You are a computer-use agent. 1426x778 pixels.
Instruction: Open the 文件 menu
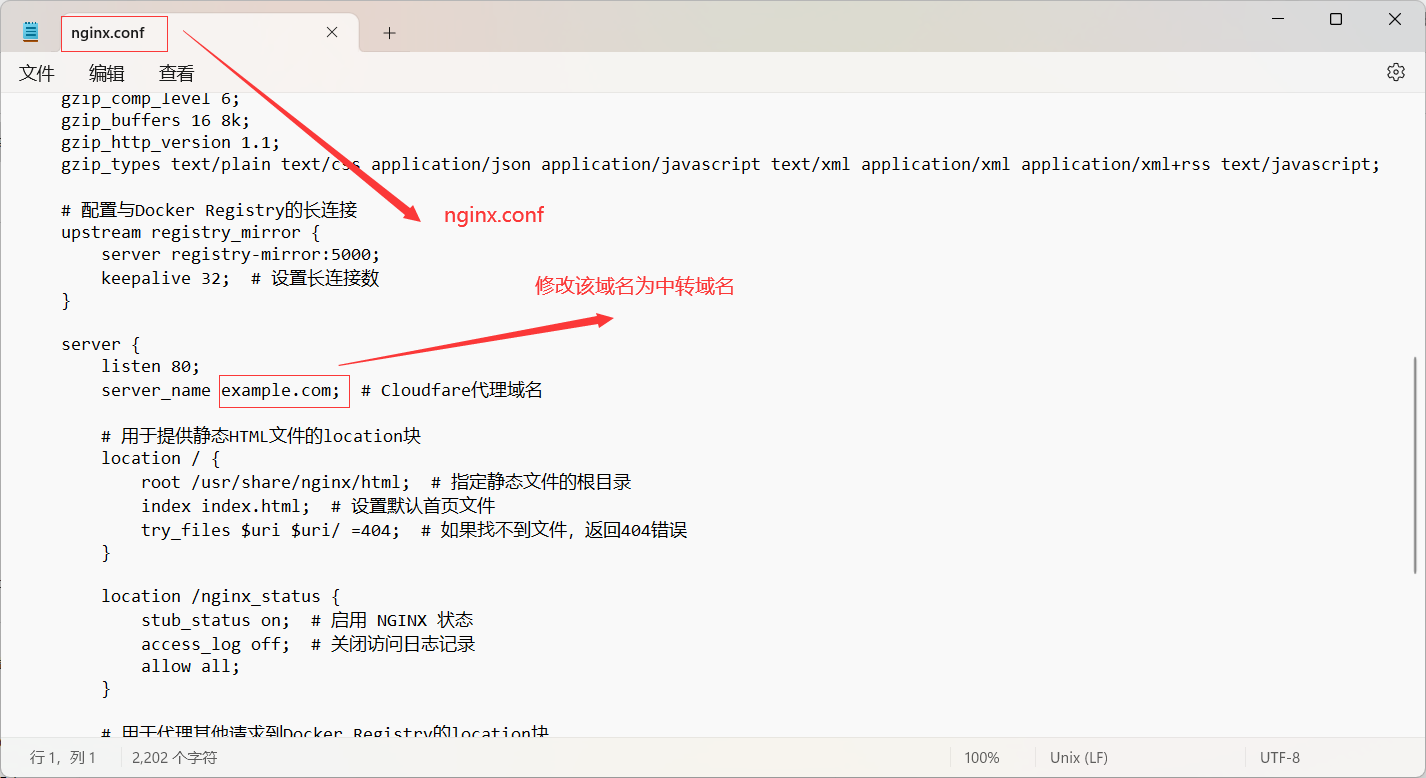point(37,73)
